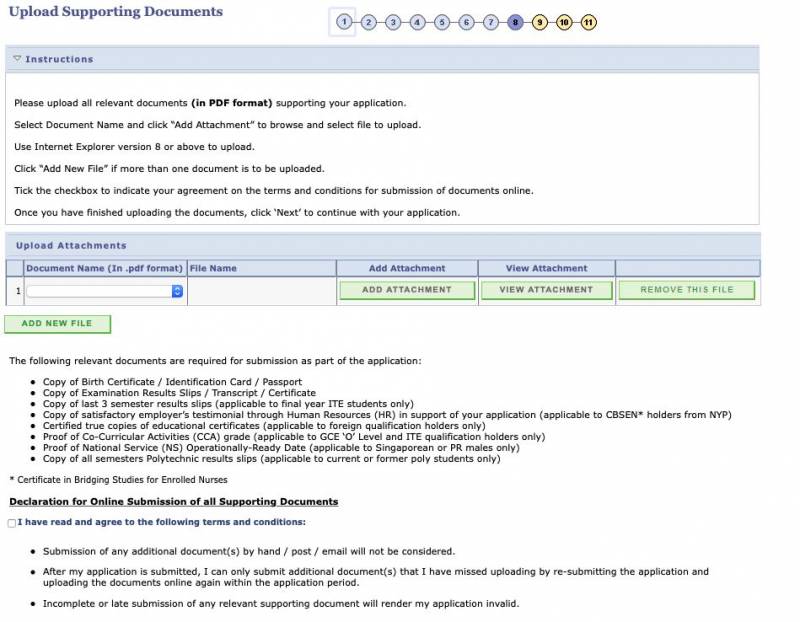Click step 6 progress circle
800x622 pixels.
coord(466,22)
